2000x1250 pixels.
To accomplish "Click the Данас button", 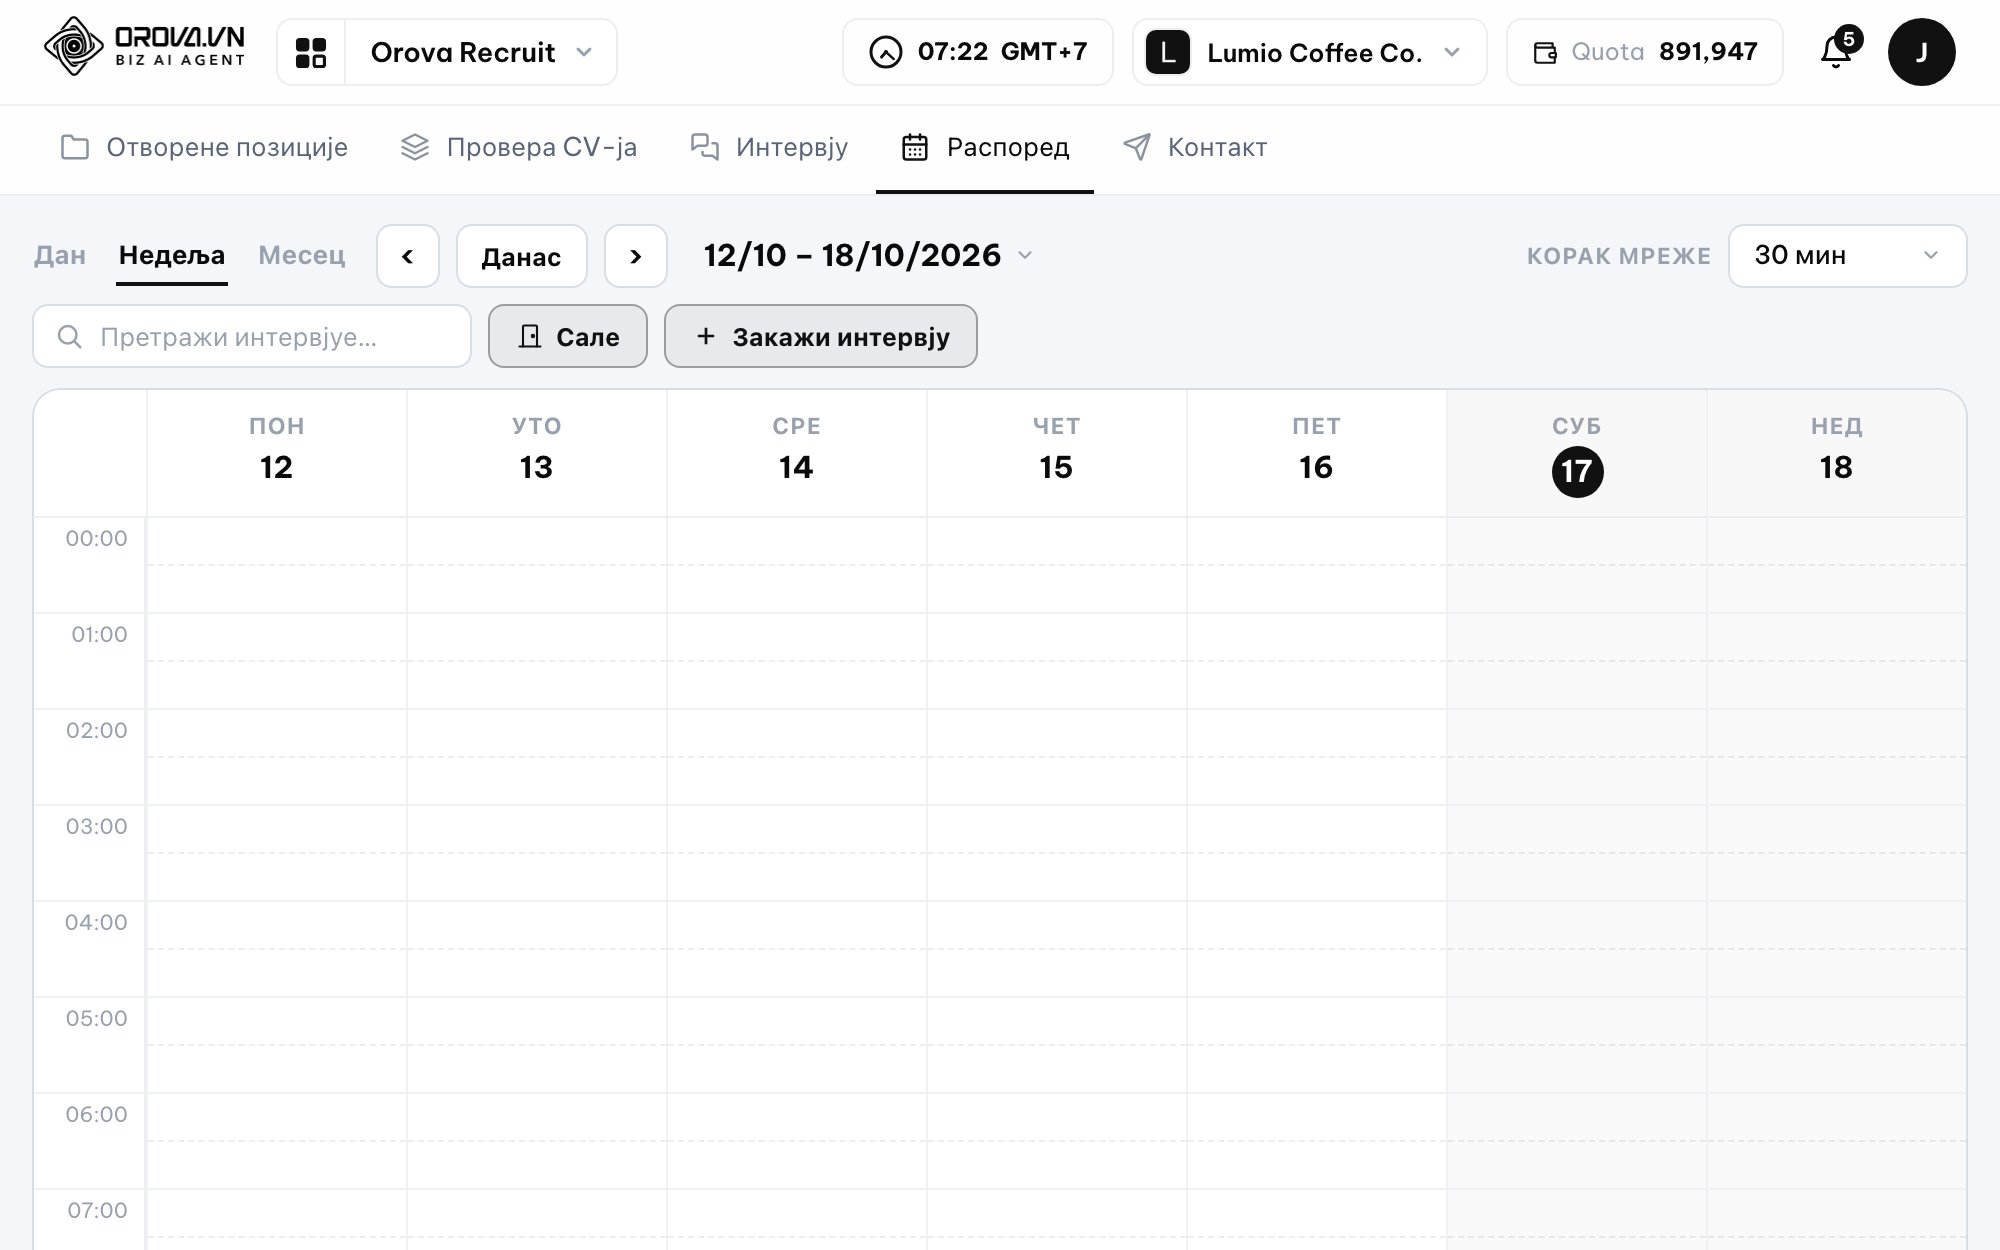I will tap(522, 256).
